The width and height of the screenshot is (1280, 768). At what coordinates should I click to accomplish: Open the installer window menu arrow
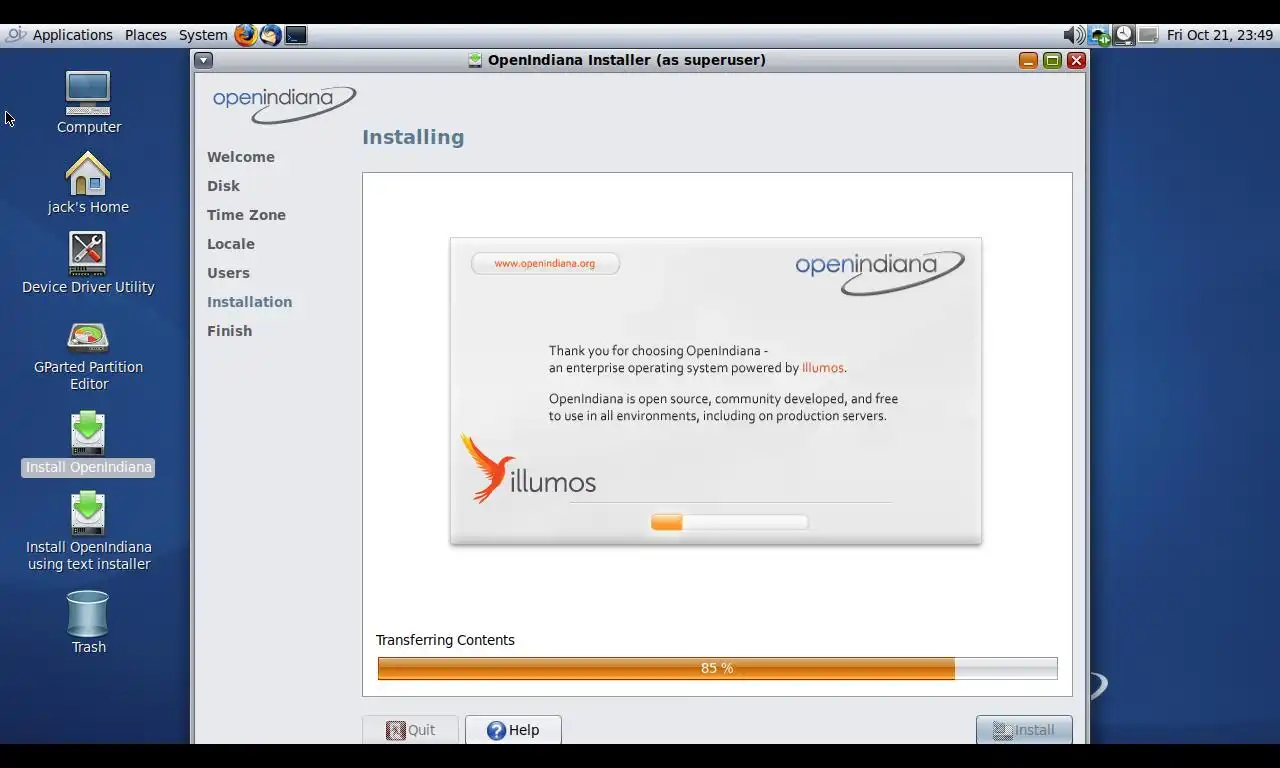(203, 60)
